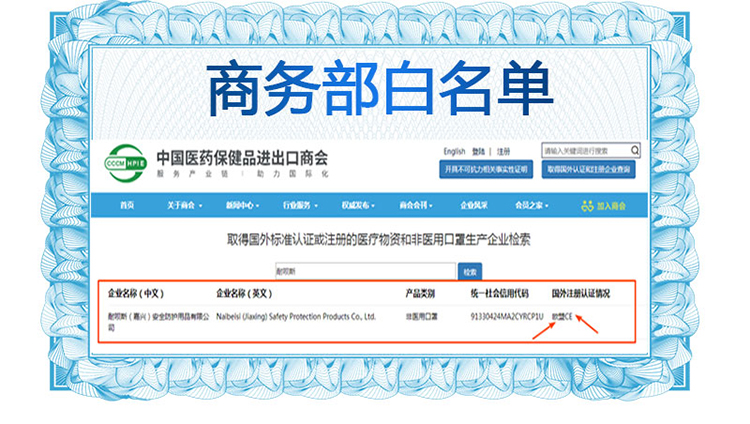Screen dimensions: 750x424
Task: Select the 非医用口罩 product category cell
Action: tap(421, 316)
